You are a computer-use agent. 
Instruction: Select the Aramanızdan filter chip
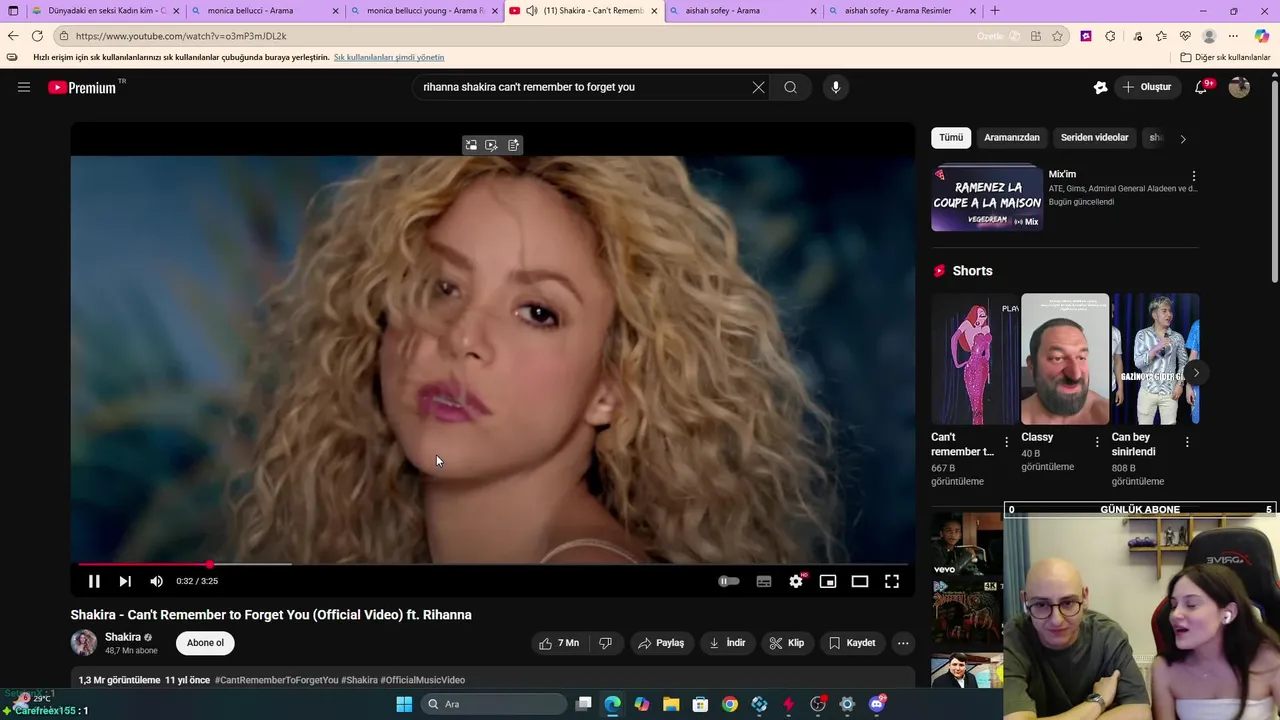pyautogui.click(x=1012, y=138)
